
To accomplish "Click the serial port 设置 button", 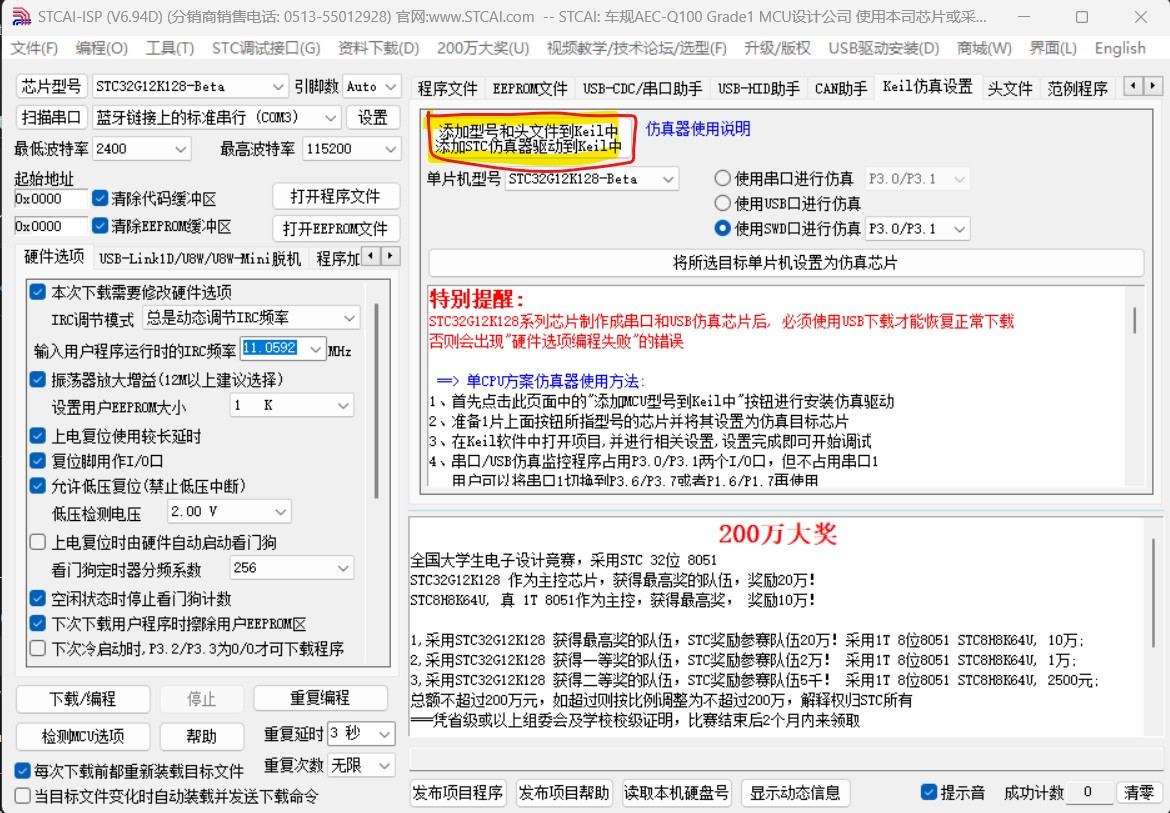I will pyautogui.click(x=372, y=117).
